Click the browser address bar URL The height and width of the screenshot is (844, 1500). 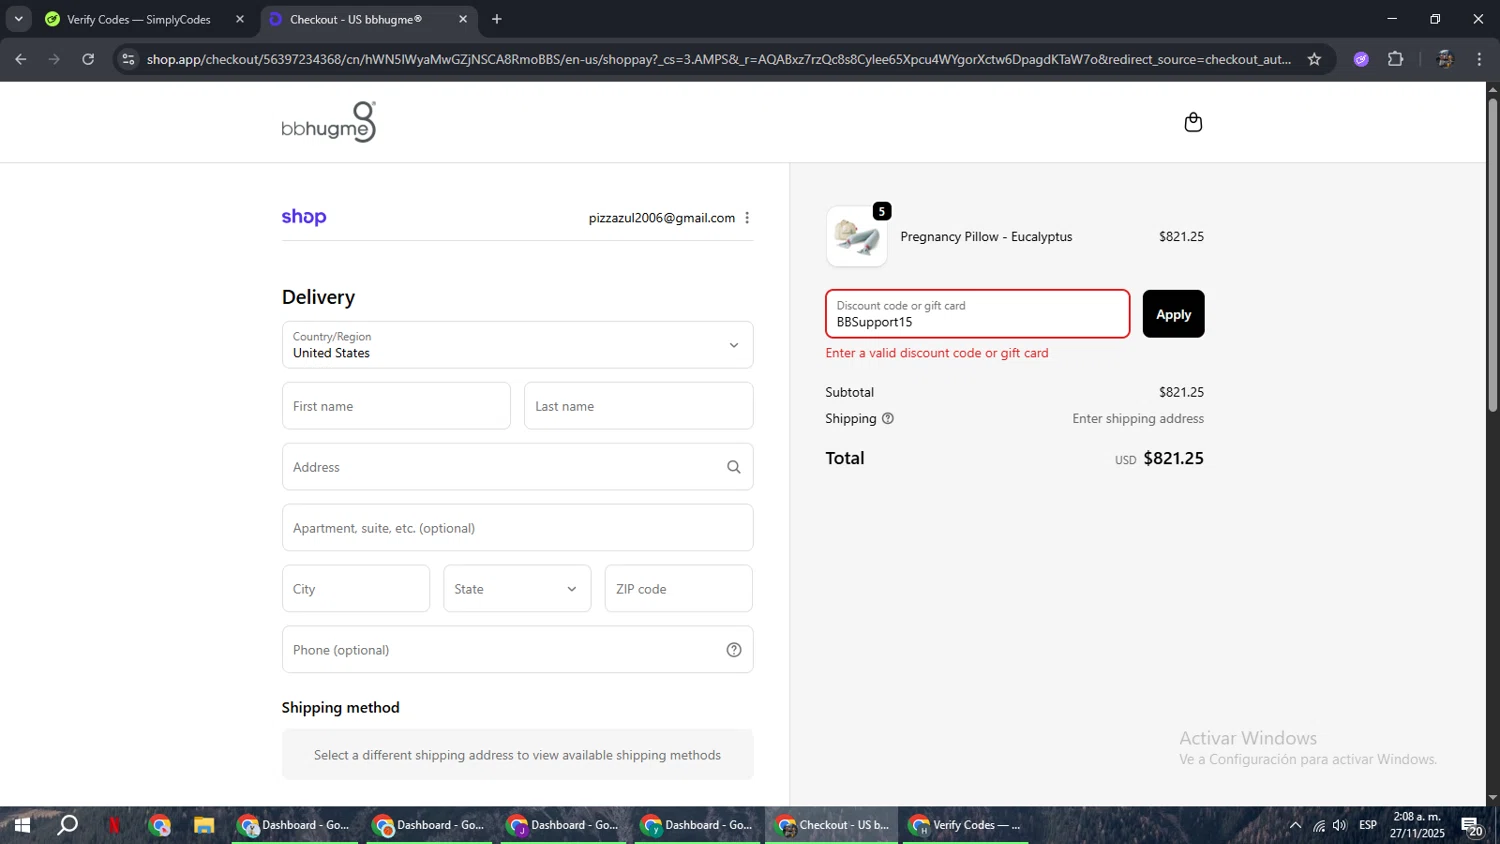718,59
